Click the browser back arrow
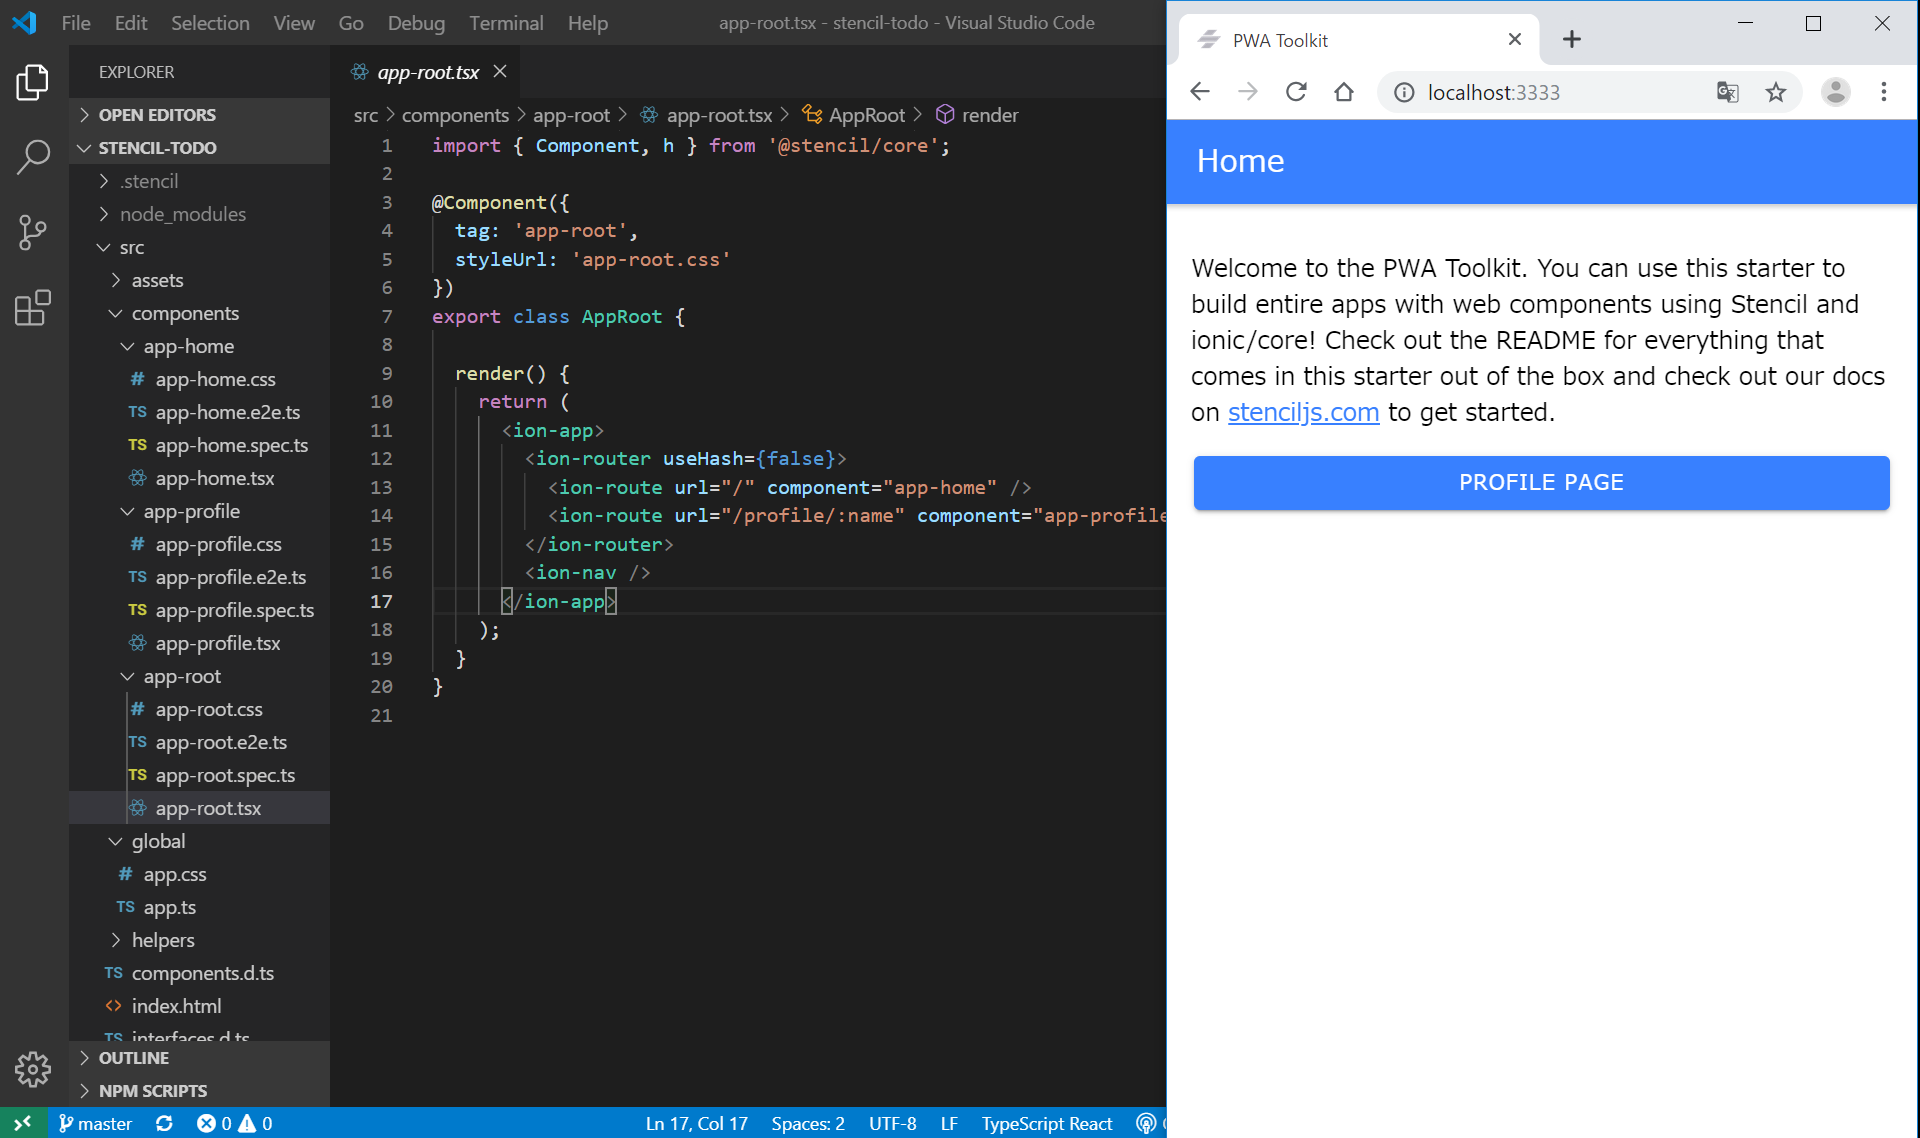 pos(1200,92)
